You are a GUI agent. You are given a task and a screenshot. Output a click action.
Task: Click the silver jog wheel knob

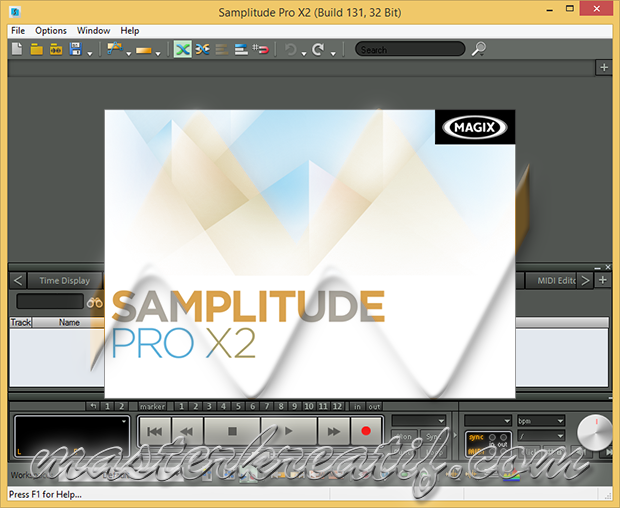[595, 432]
